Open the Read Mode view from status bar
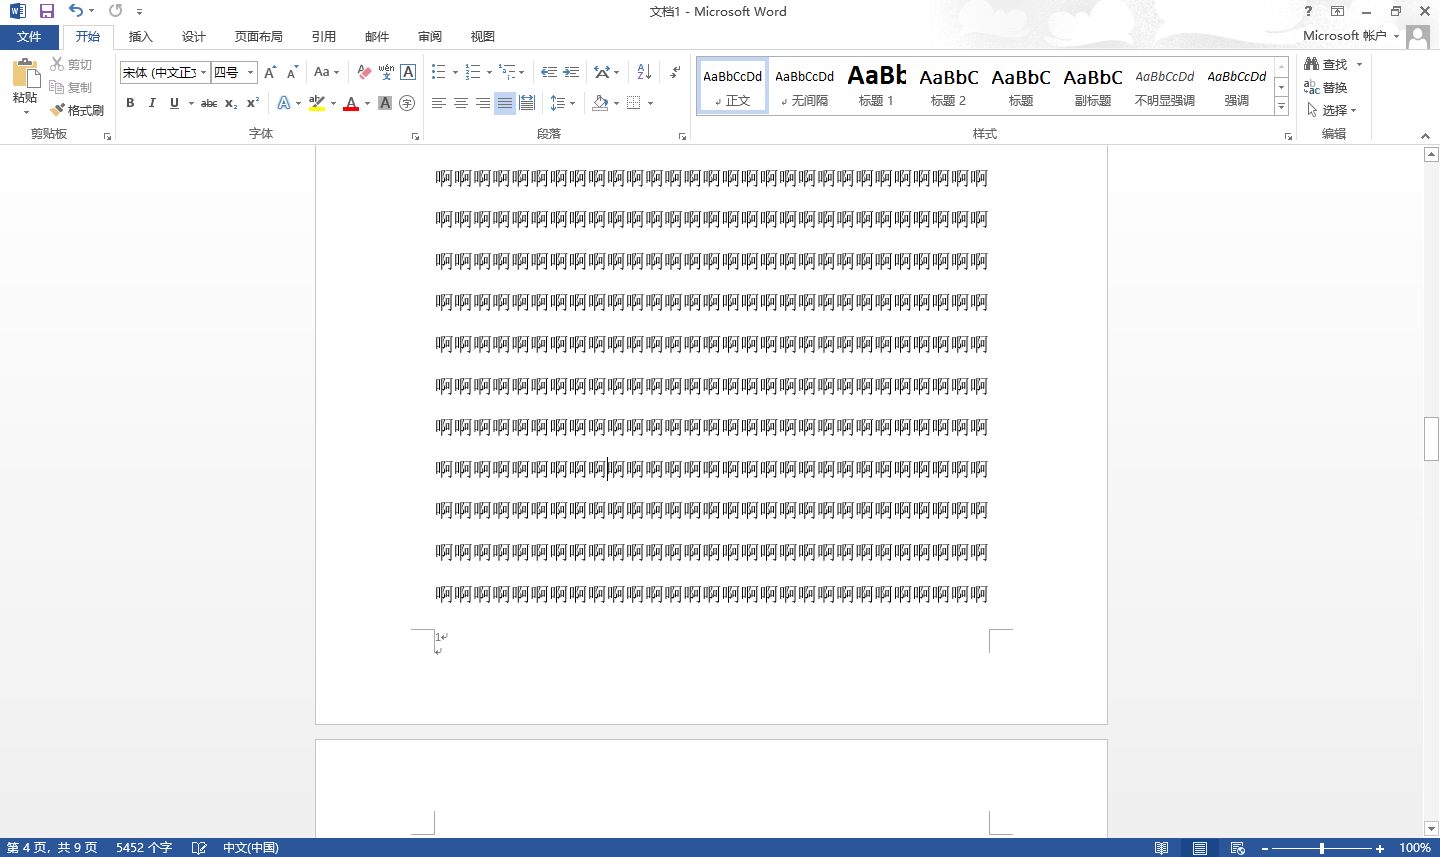The width and height of the screenshot is (1440, 857). 1161,848
